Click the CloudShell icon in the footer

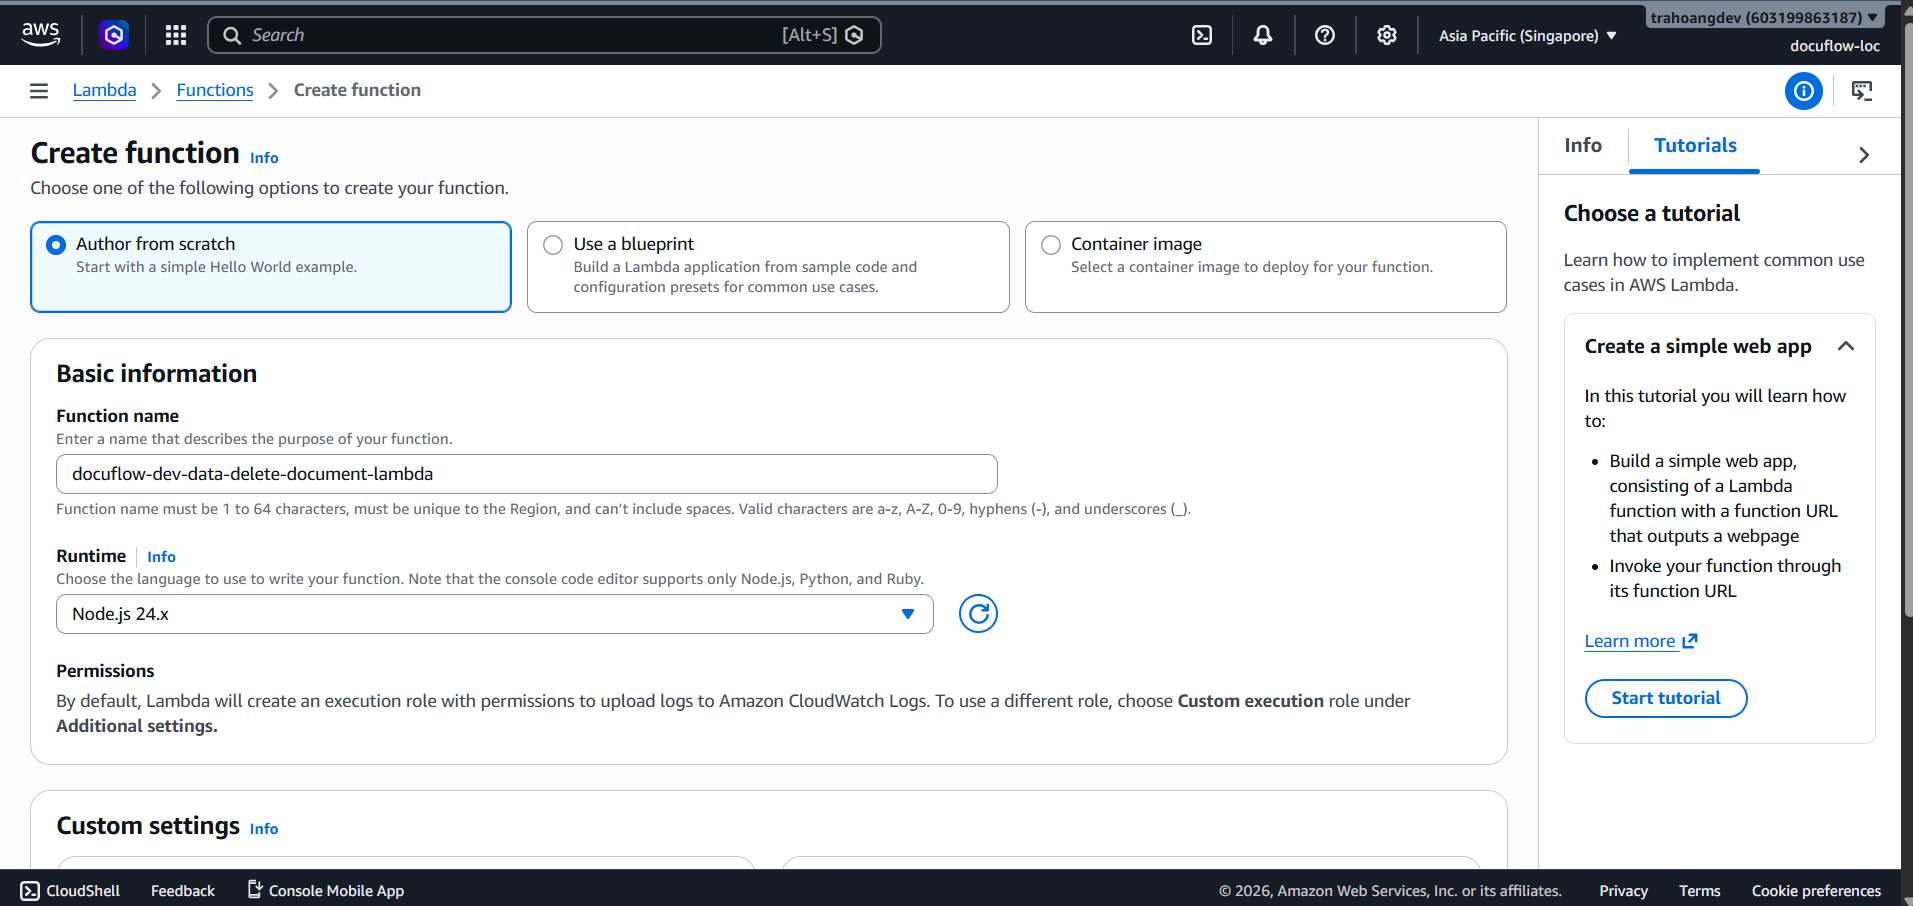point(30,891)
